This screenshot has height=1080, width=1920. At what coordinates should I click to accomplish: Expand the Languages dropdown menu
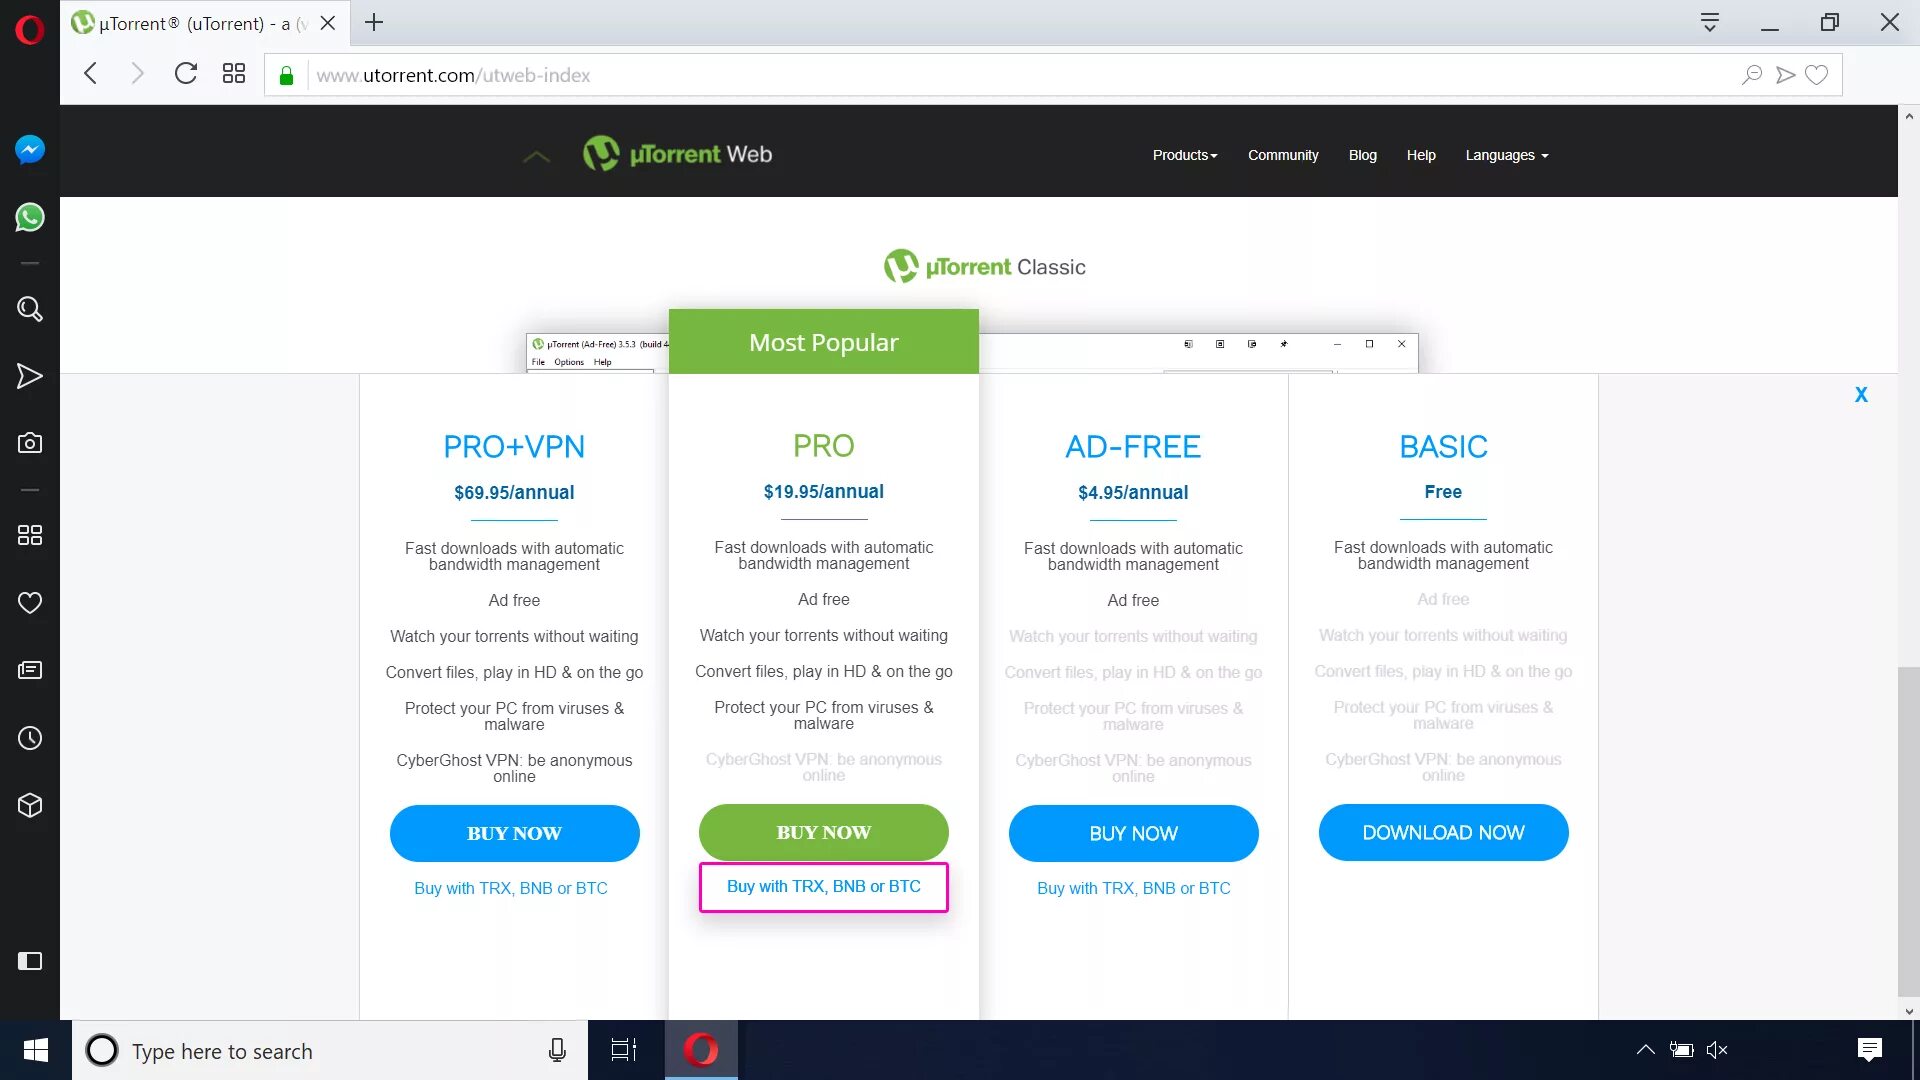(1503, 154)
